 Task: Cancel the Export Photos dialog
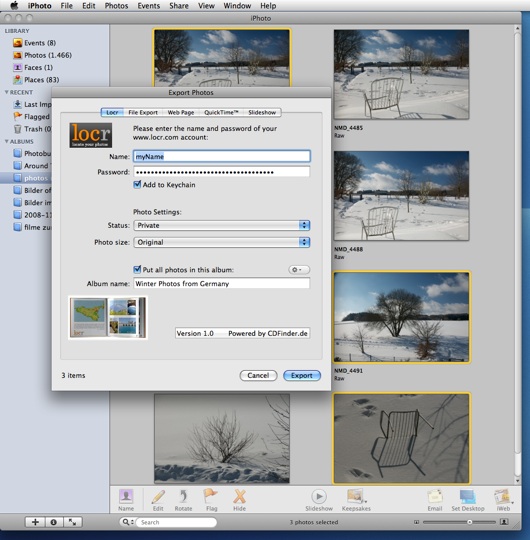click(x=258, y=375)
